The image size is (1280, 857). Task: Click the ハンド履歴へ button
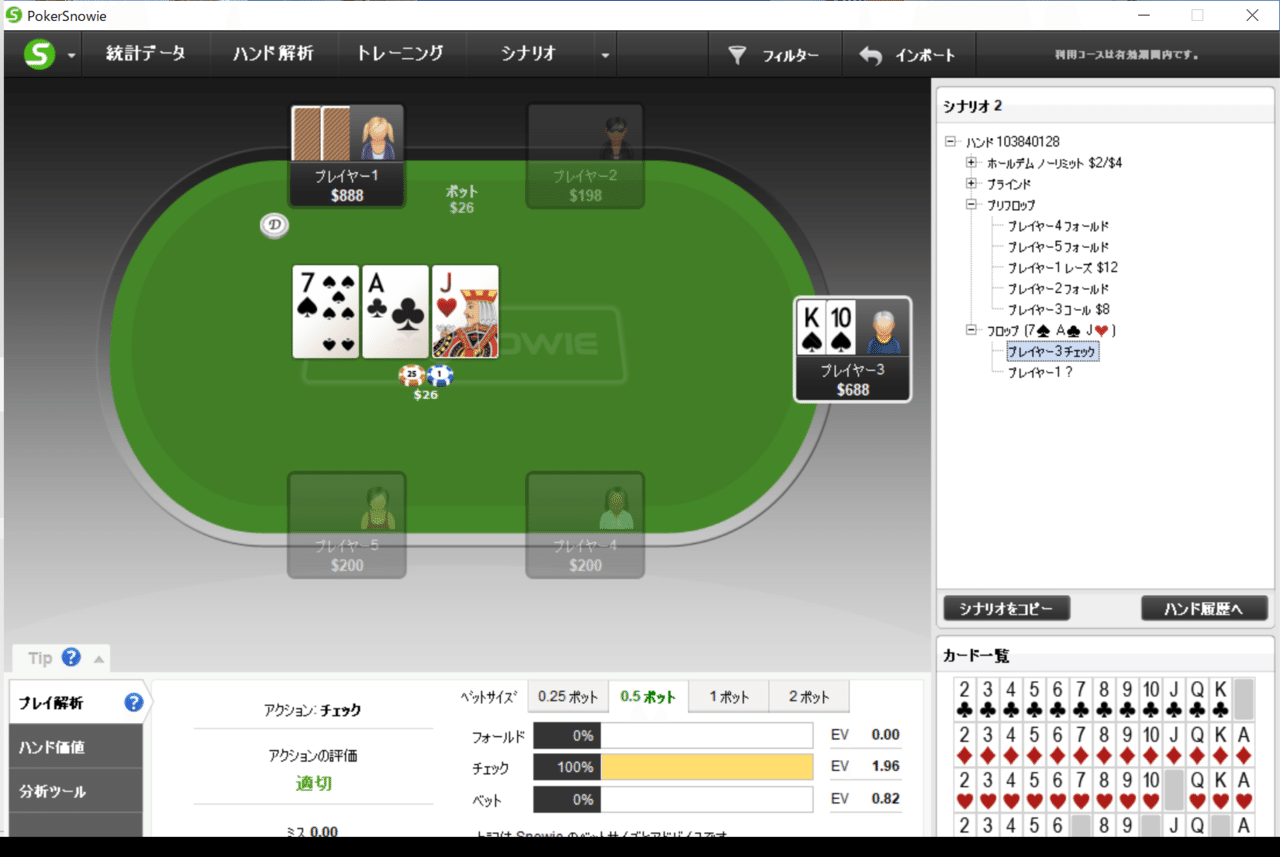point(1205,608)
